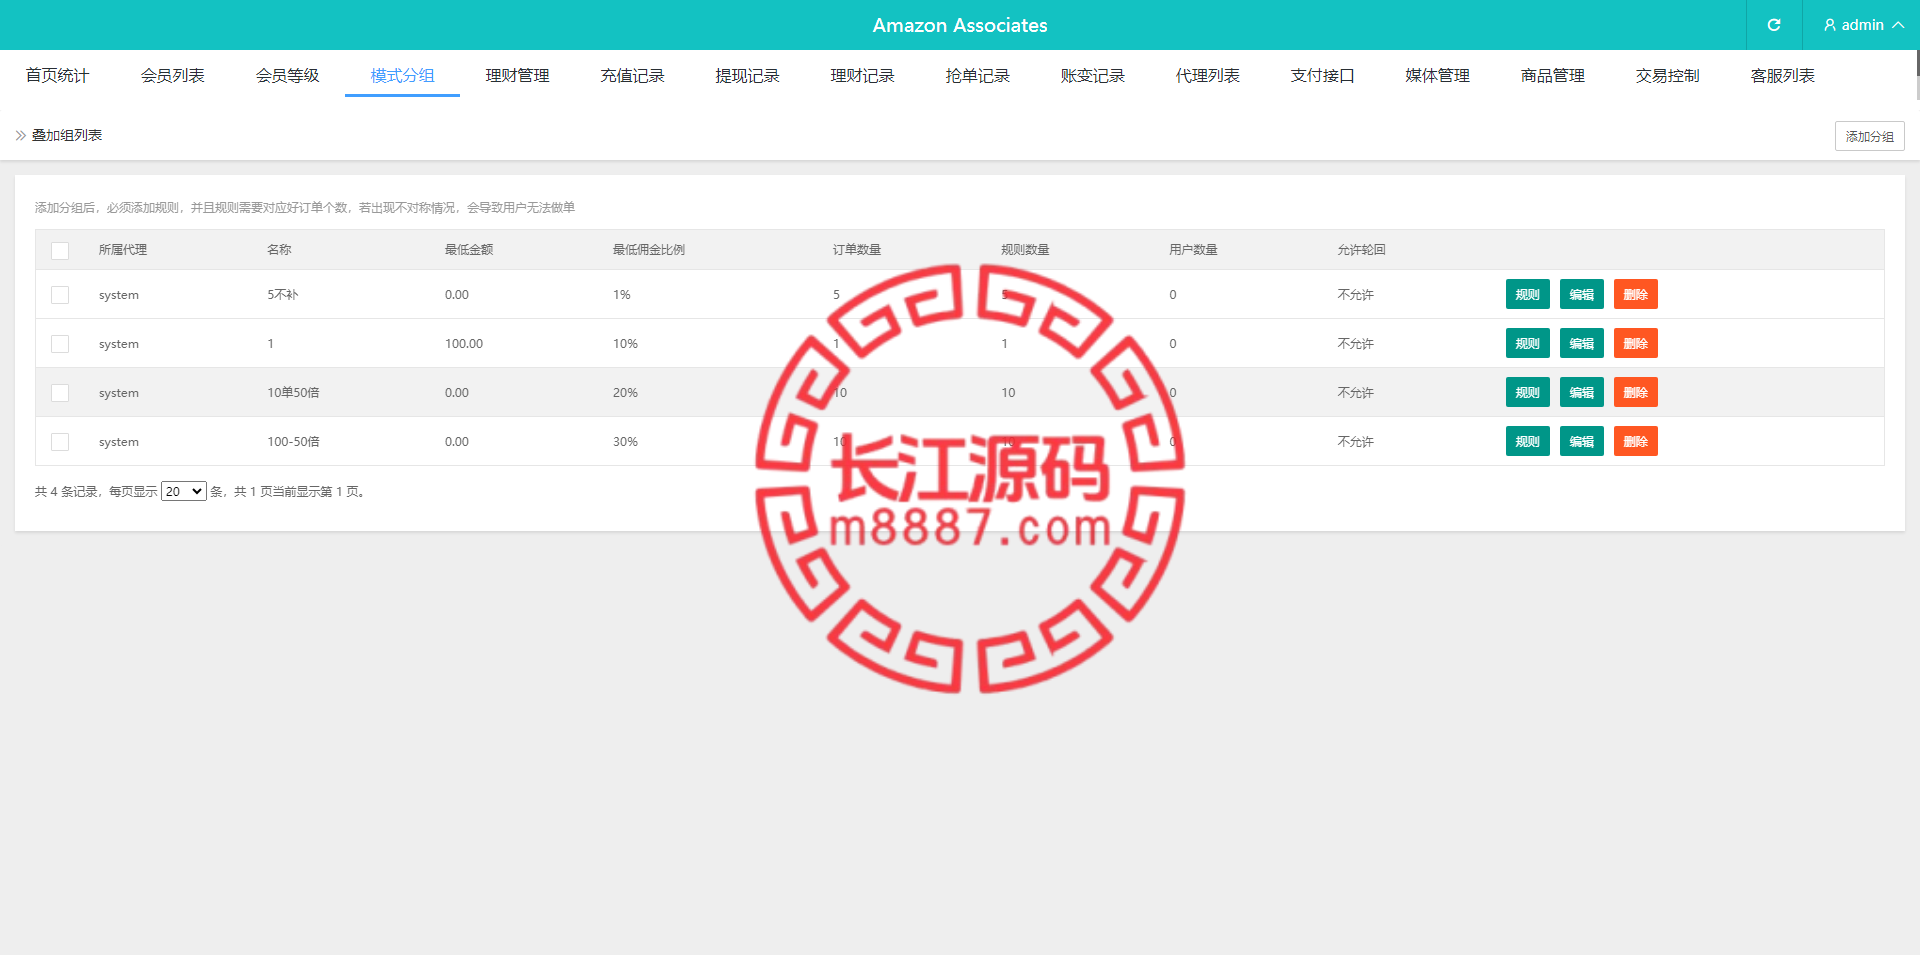Go to 代理列表 tab

point(1207,76)
